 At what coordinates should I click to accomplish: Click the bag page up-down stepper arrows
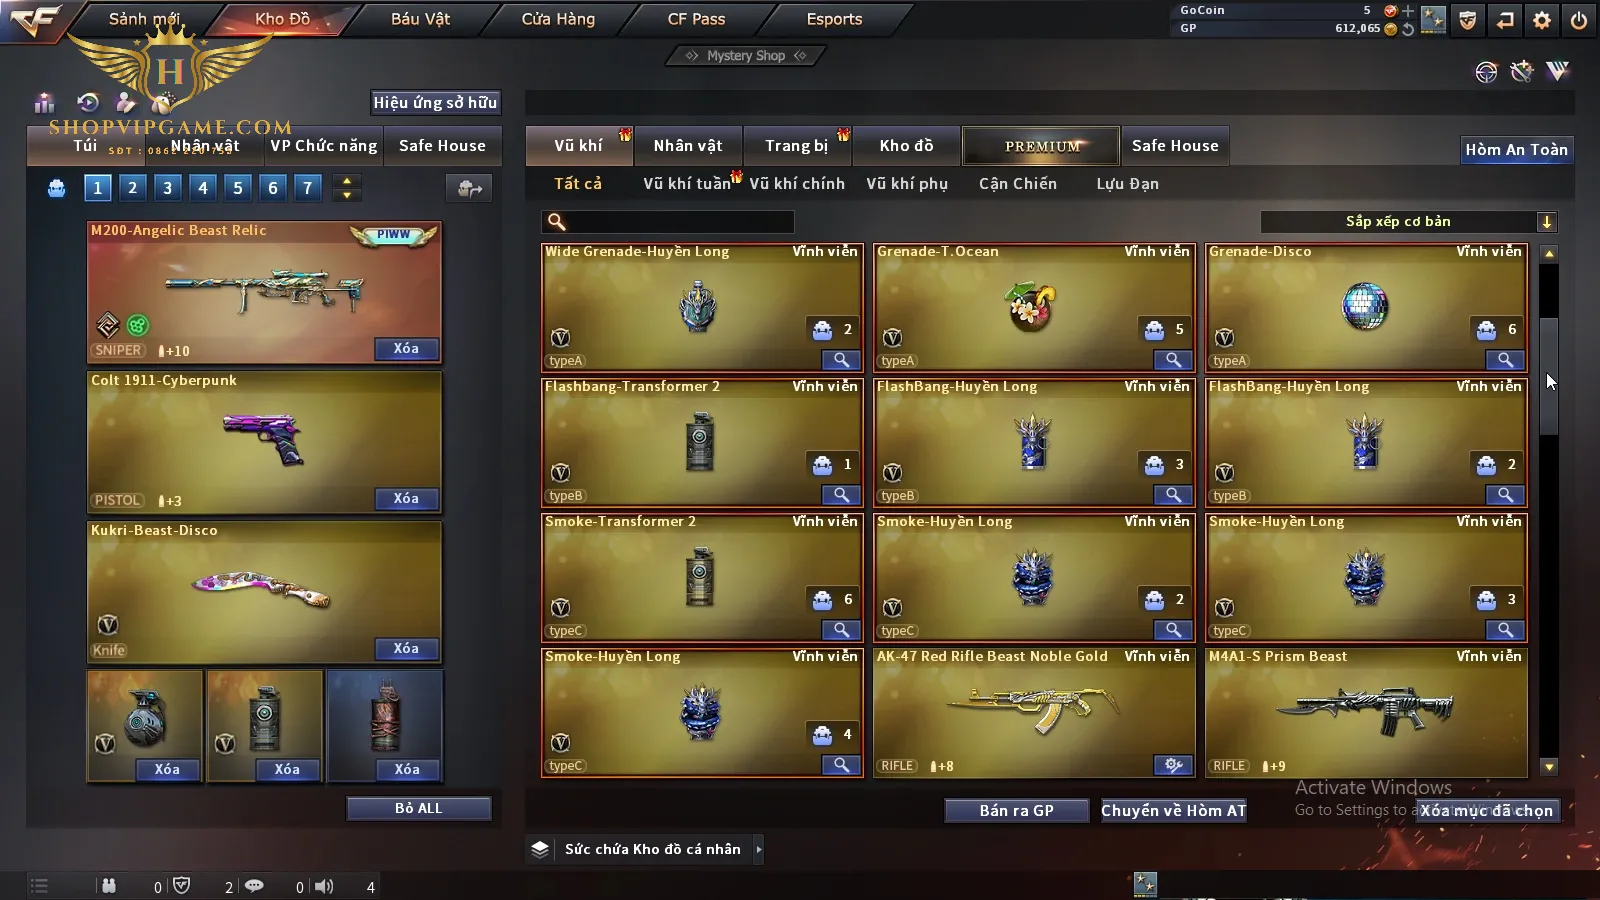coord(347,187)
